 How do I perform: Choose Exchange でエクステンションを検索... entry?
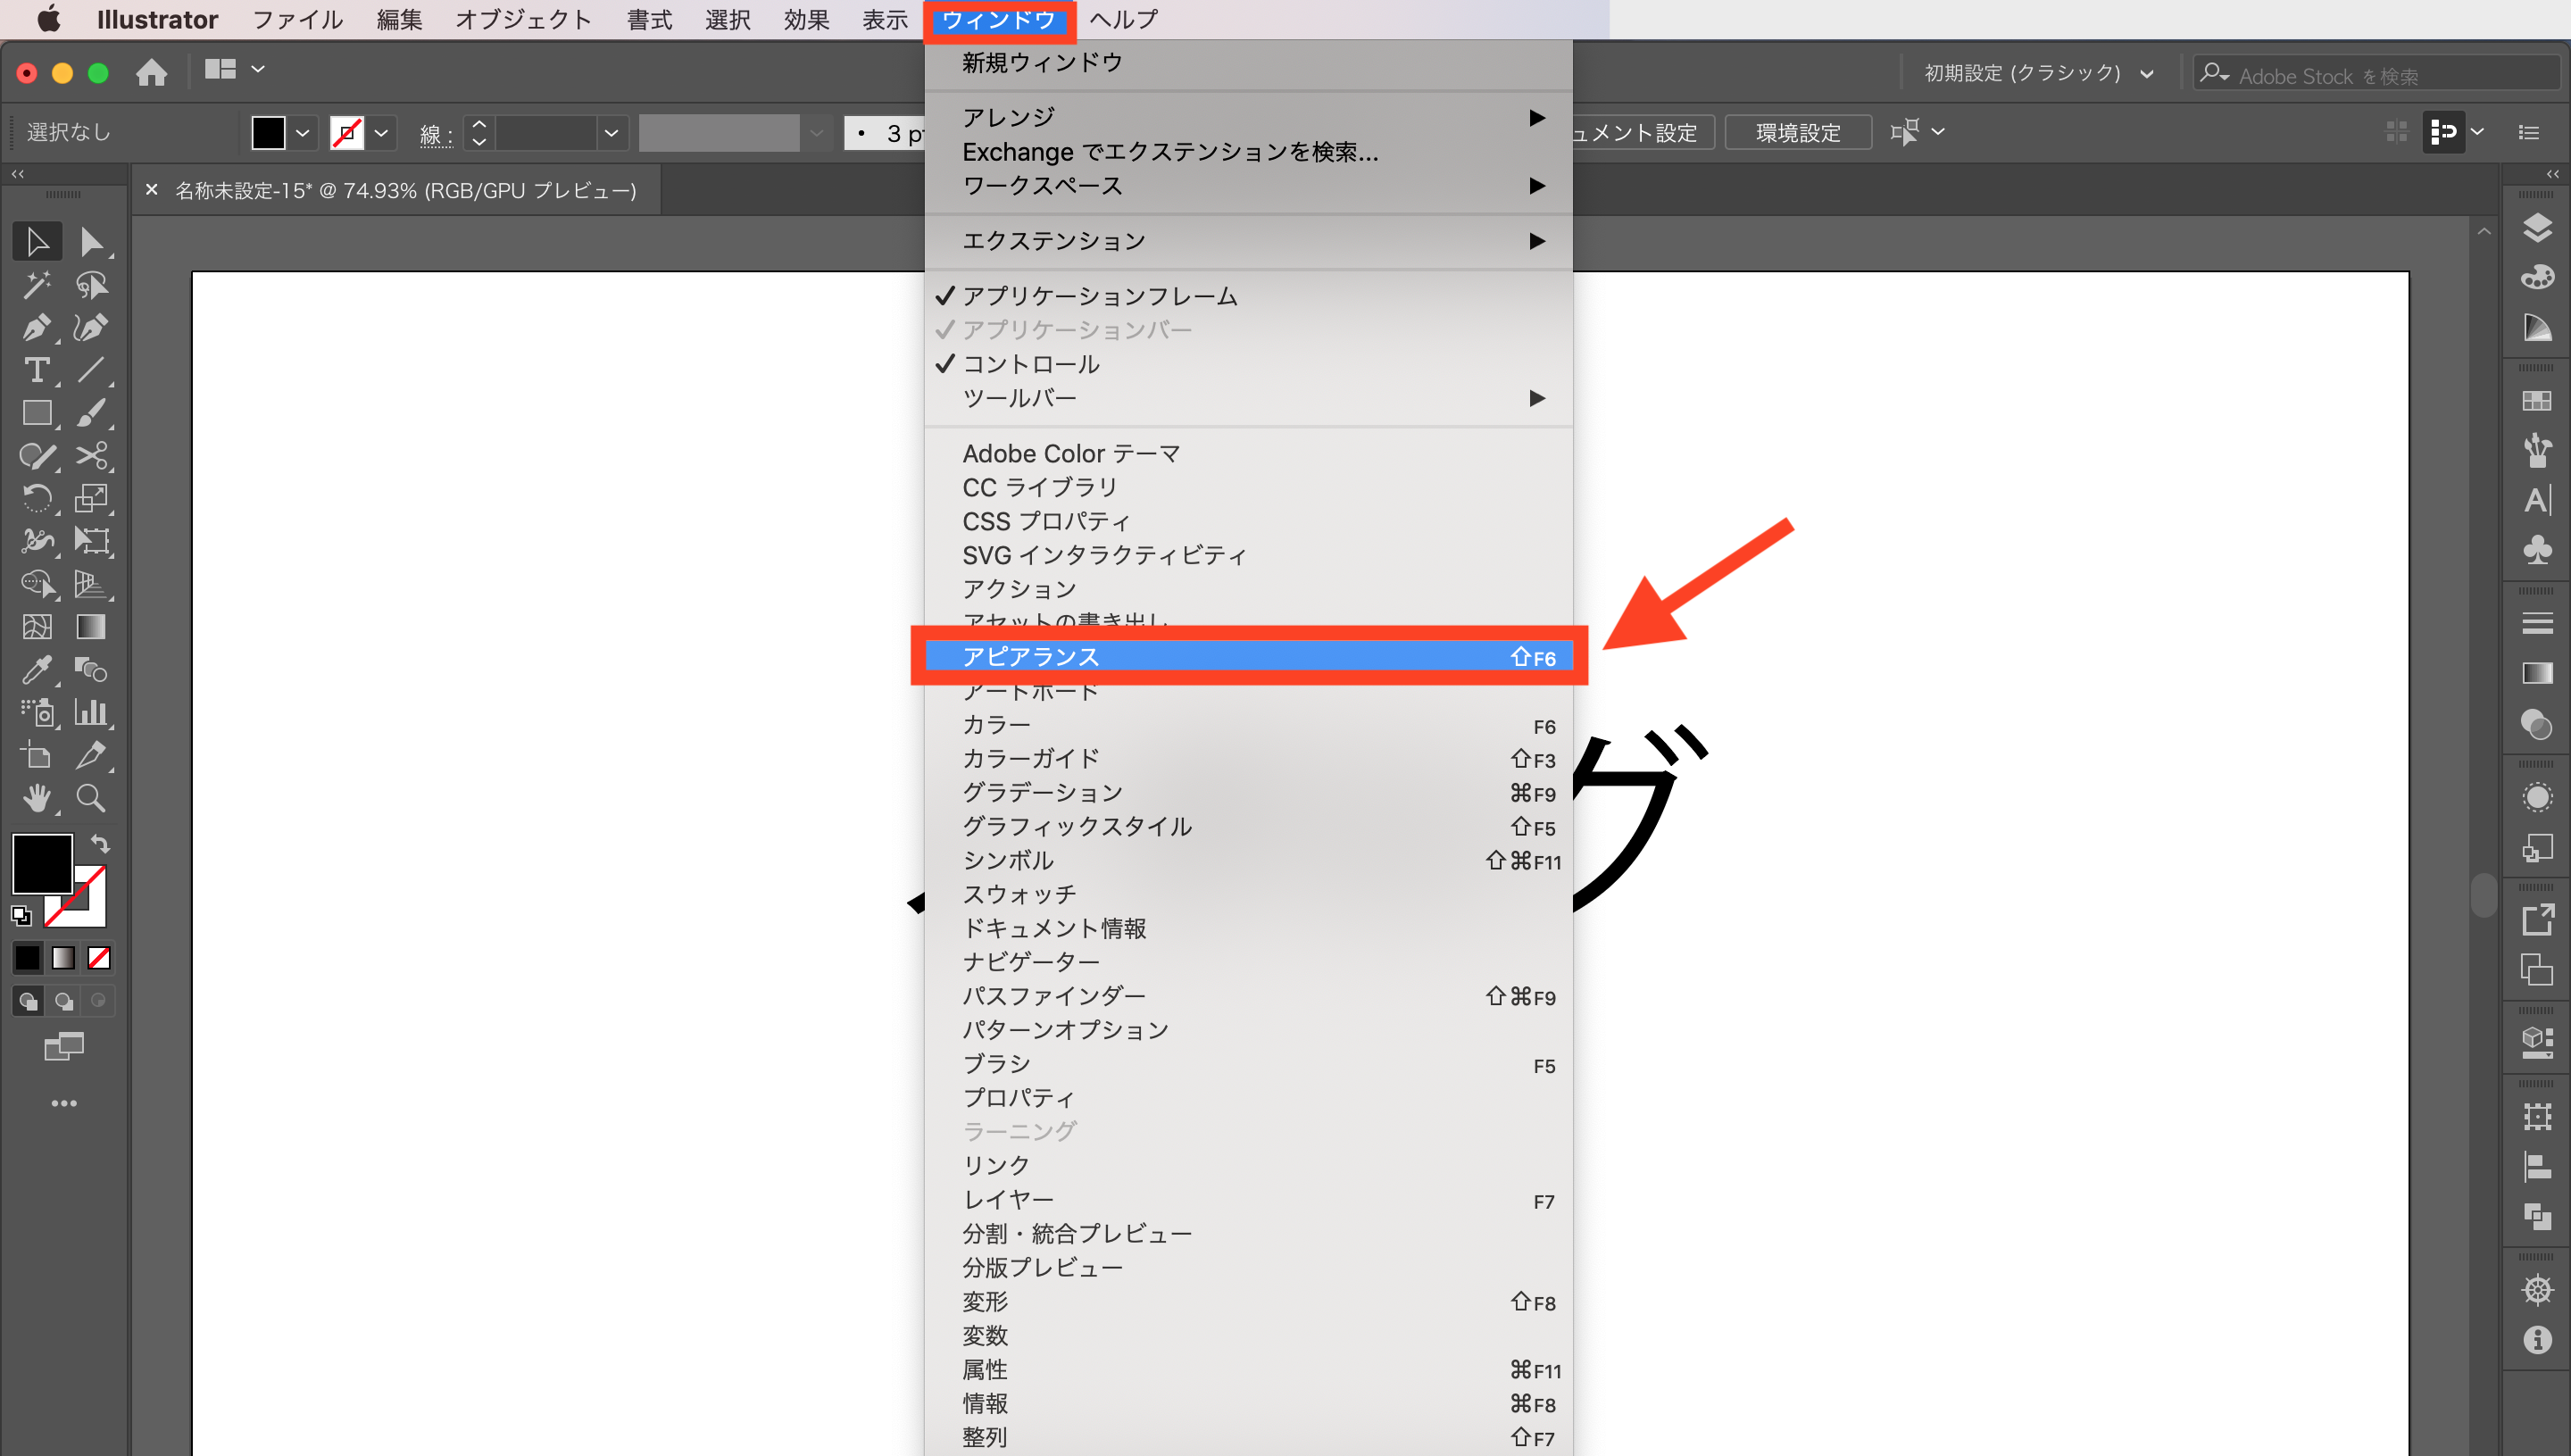pyautogui.click(x=1248, y=152)
